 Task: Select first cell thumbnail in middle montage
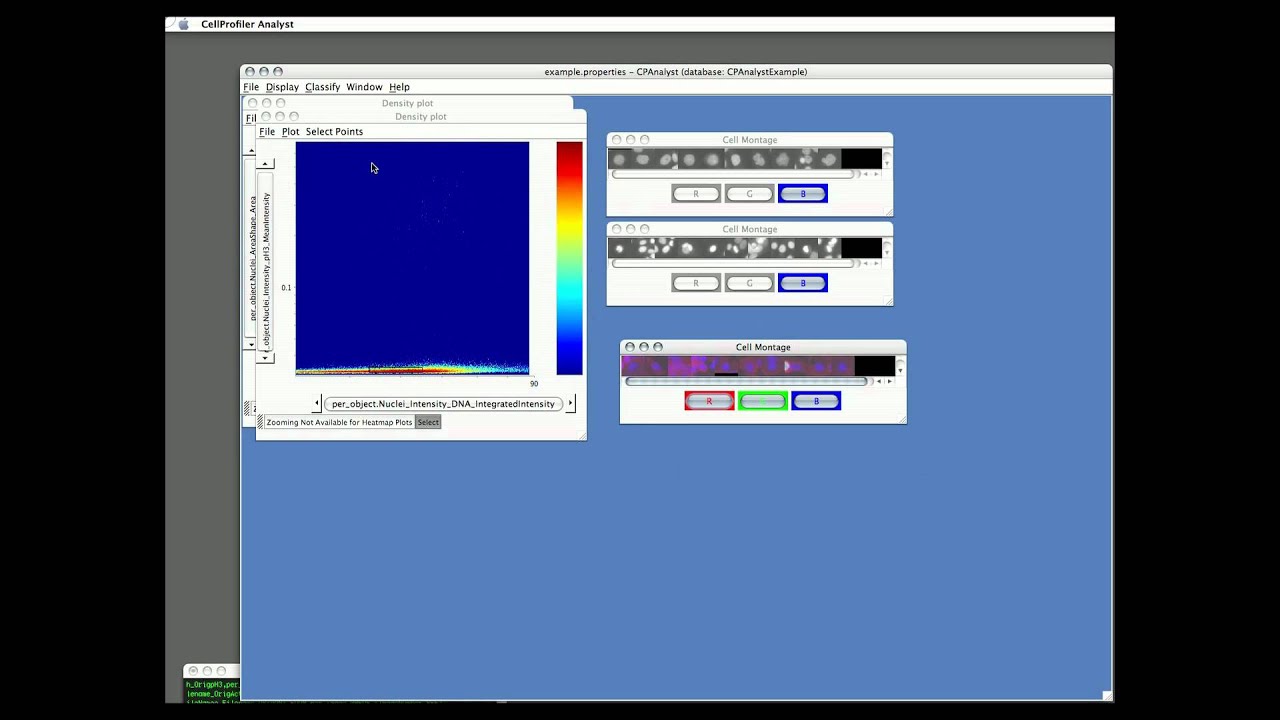pyautogui.click(x=618, y=248)
